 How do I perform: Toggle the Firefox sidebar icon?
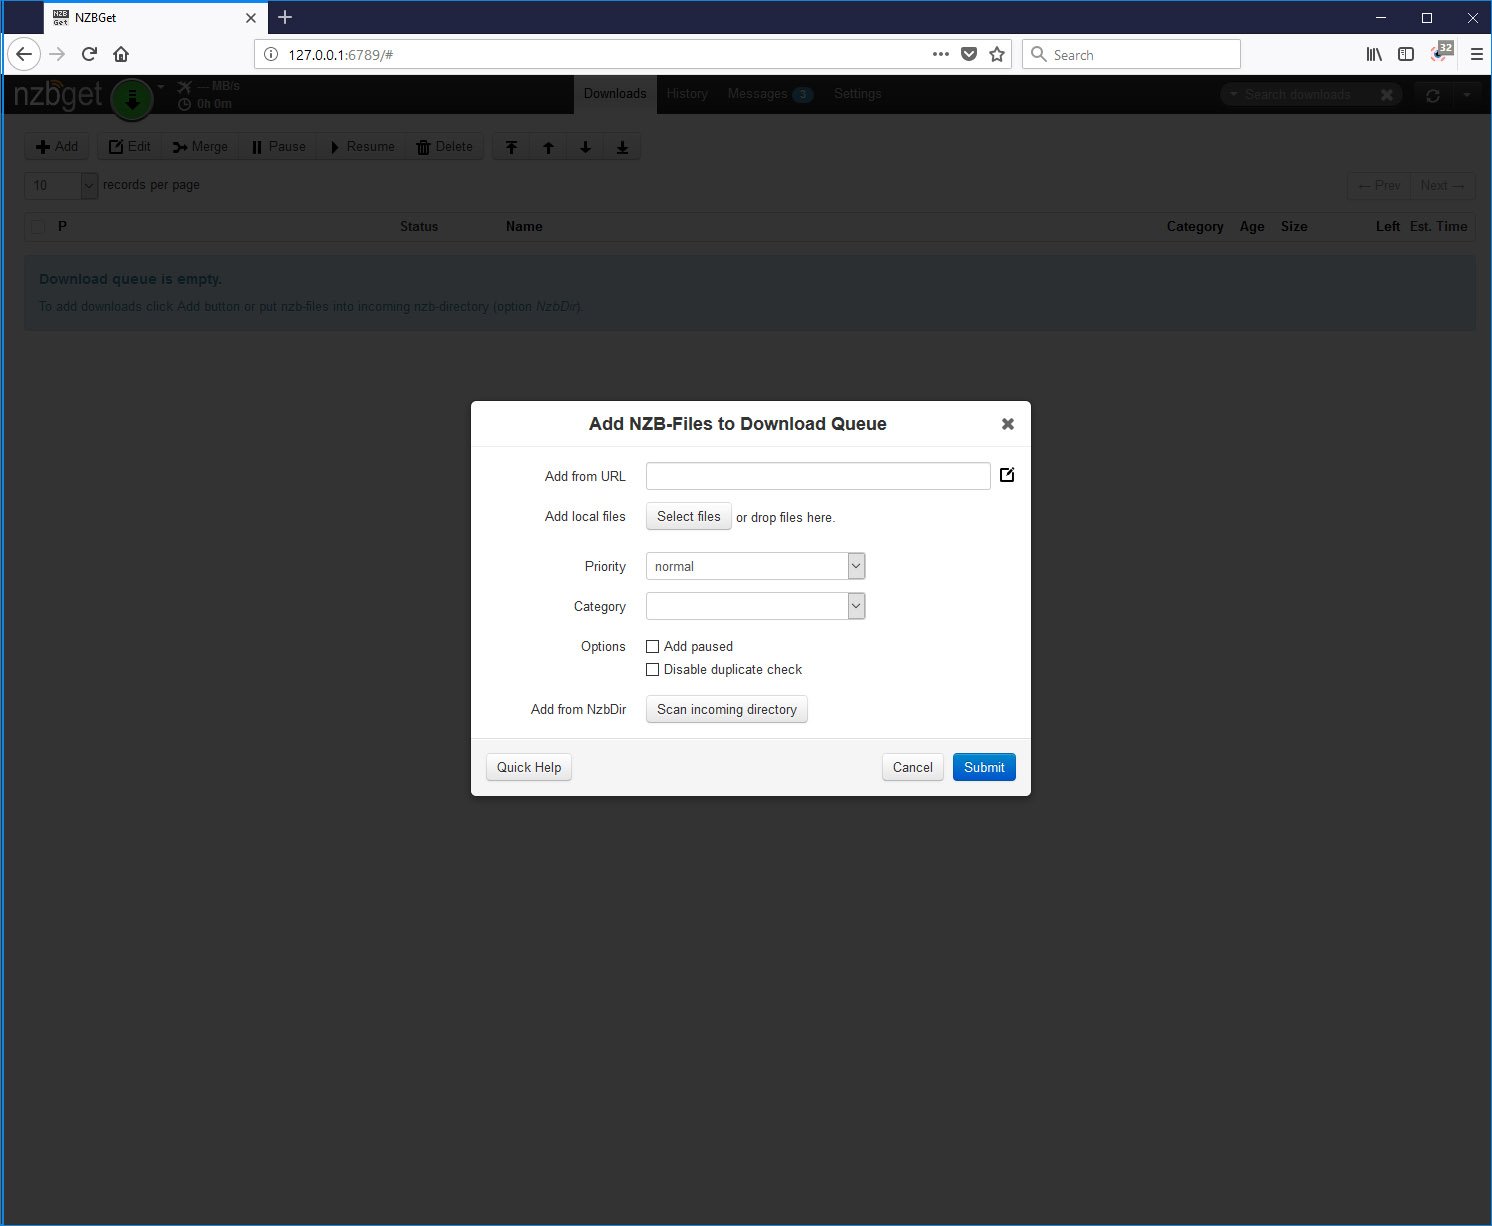(x=1406, y=54)
